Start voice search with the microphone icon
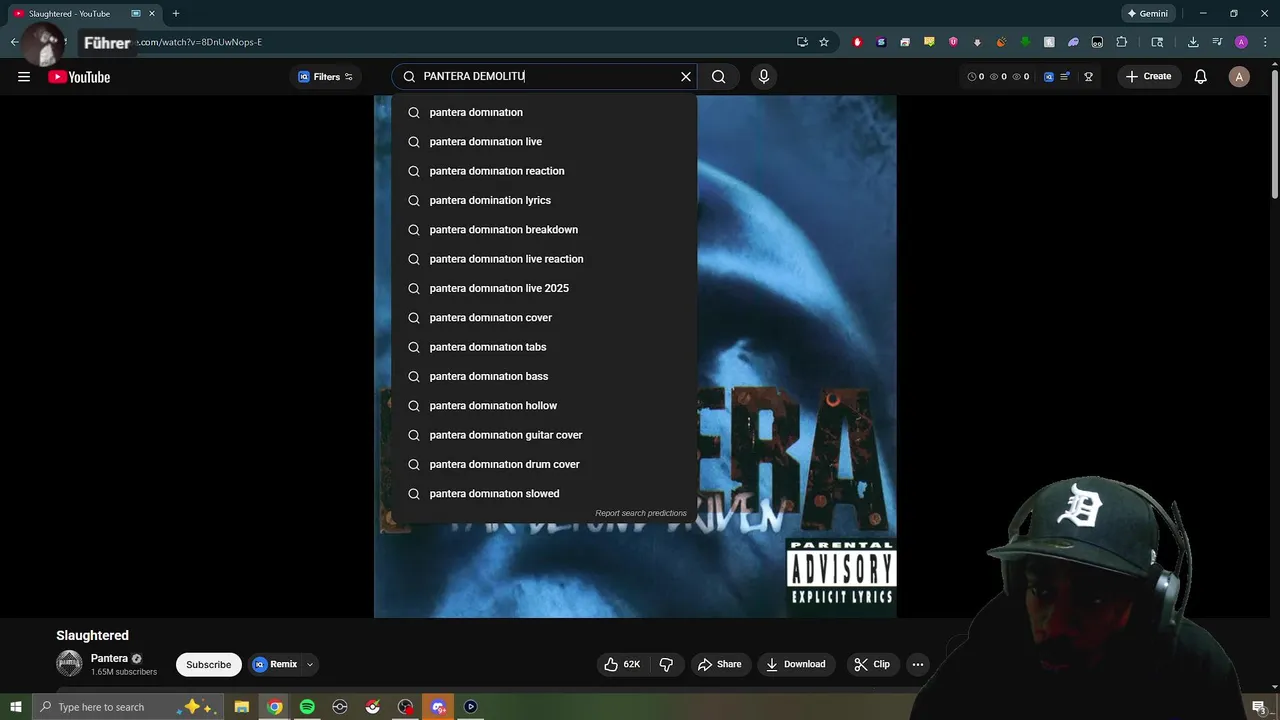This screenshot has height=720, width=1280. coord(764,77)
